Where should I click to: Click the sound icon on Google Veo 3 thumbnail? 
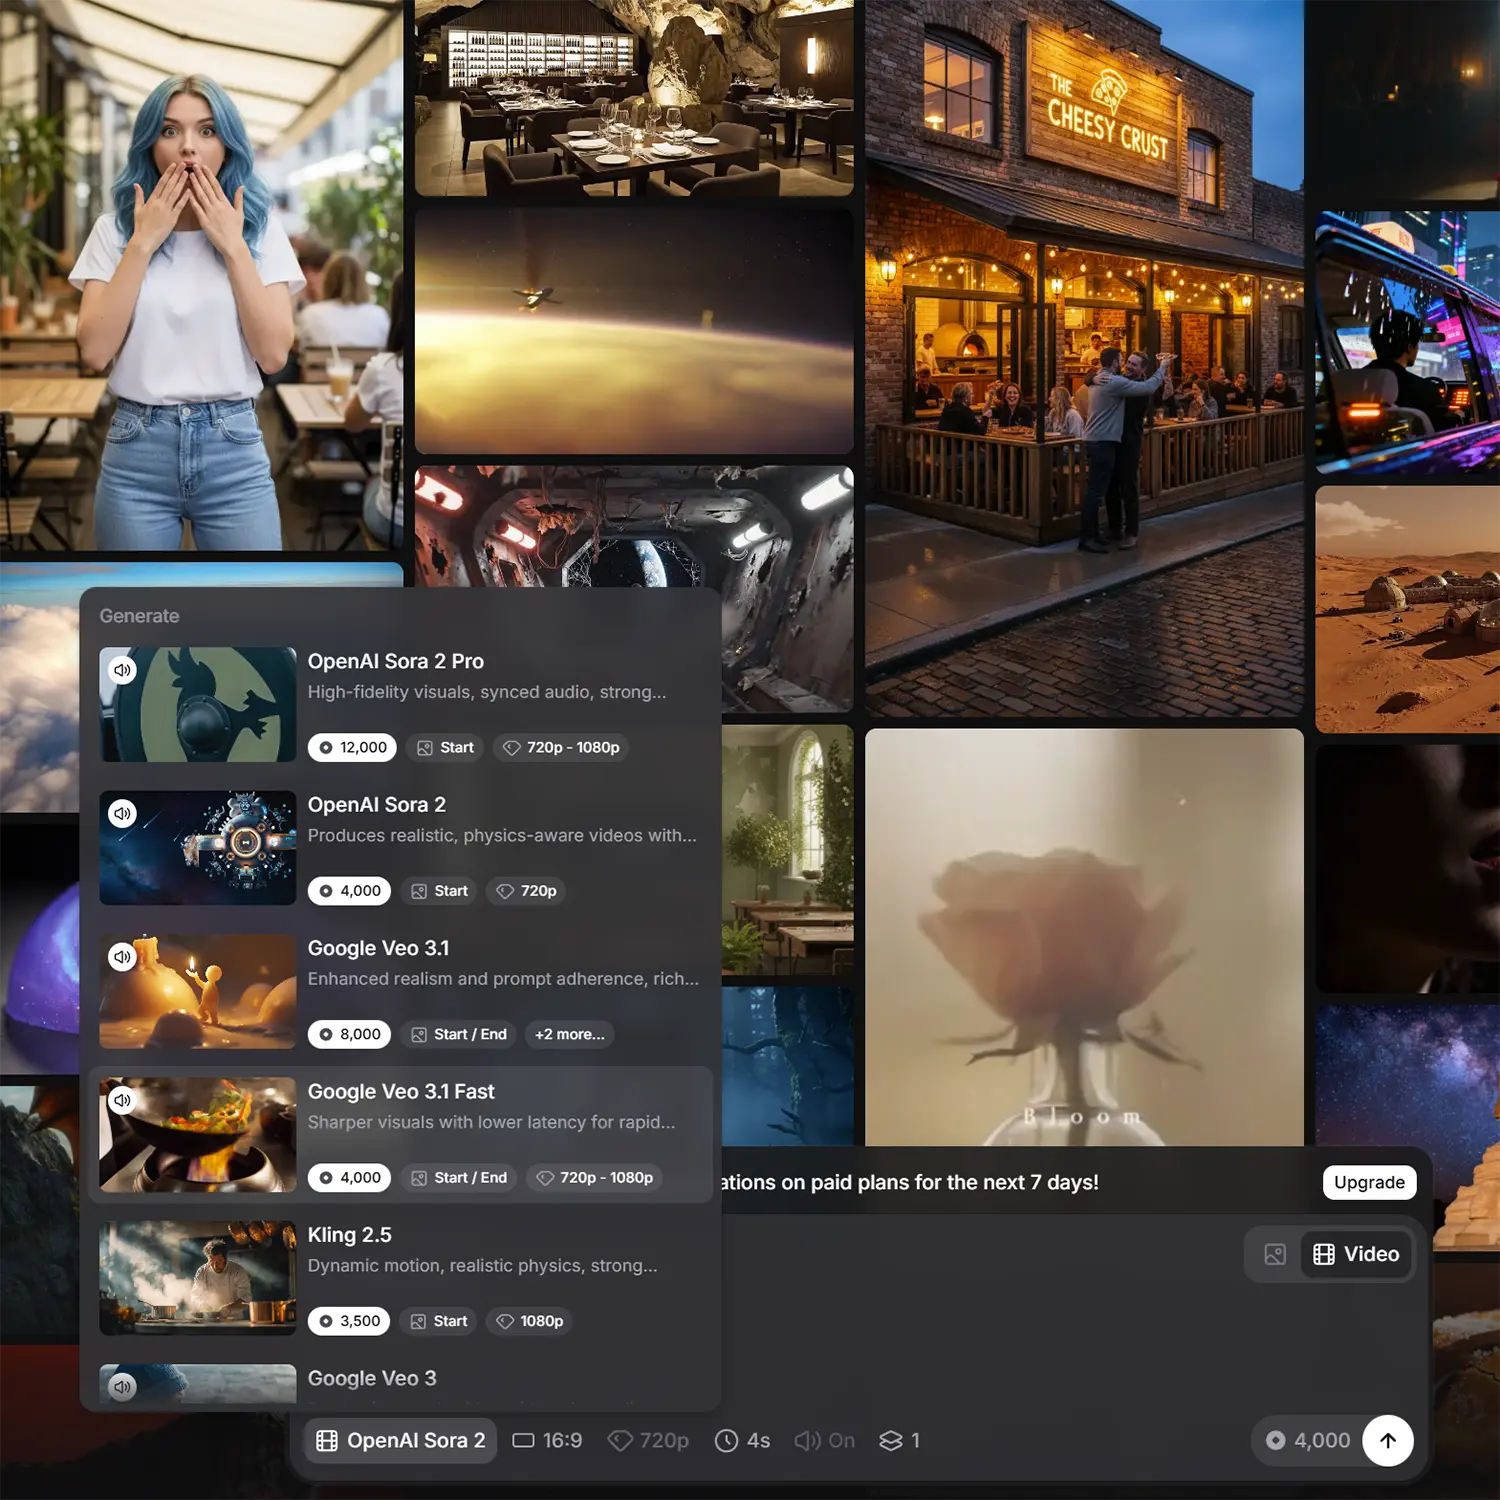(x=122, y=1386)
